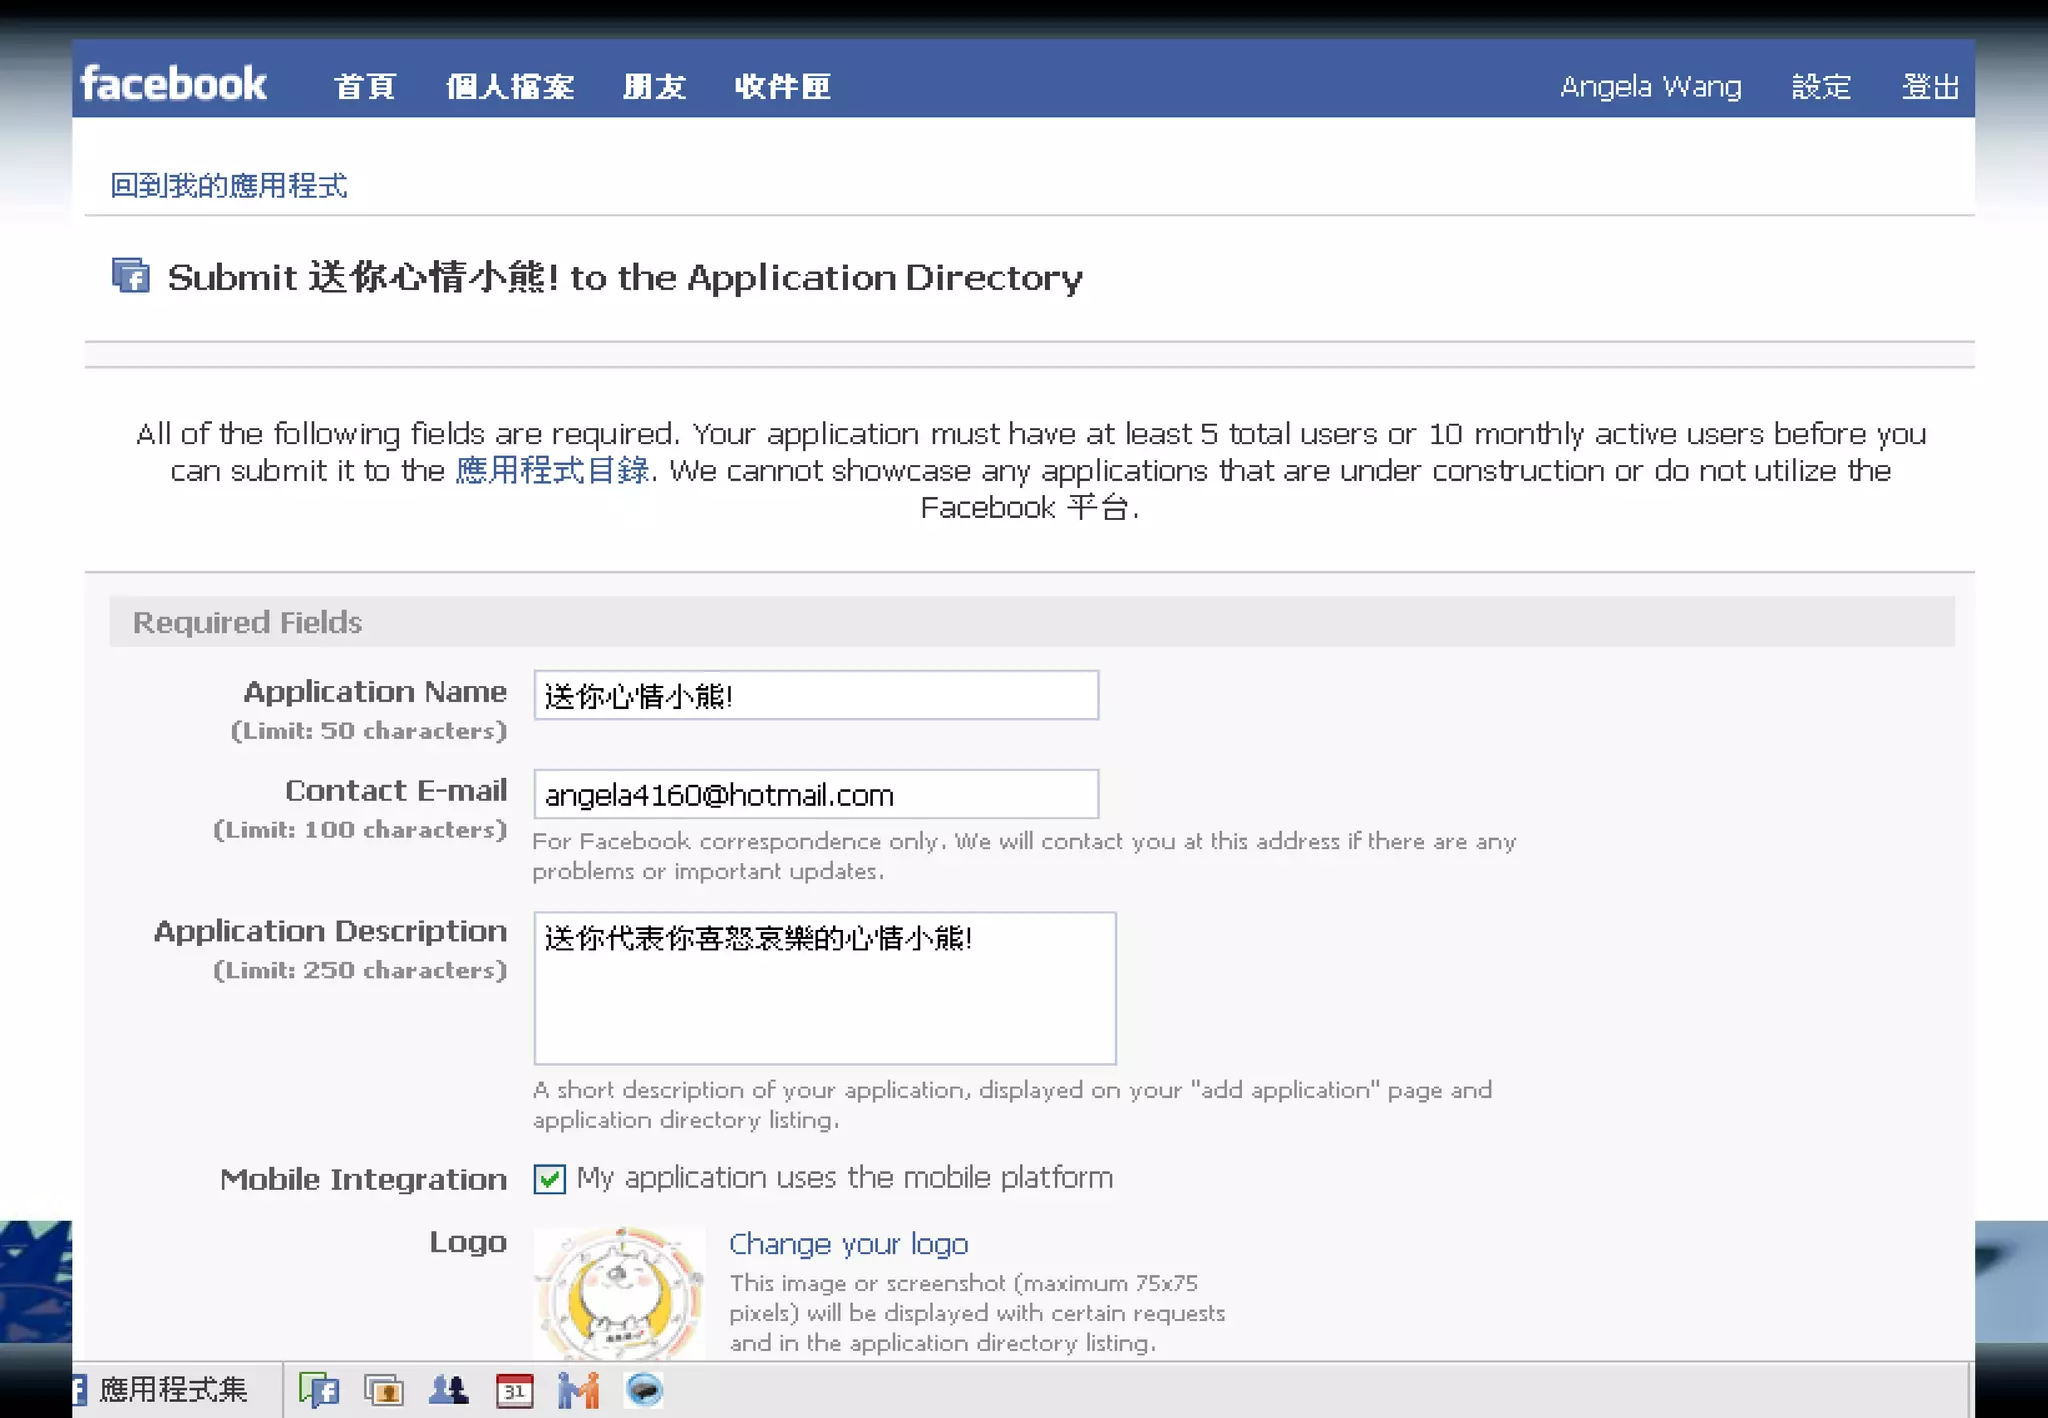Viewport: 2048px width, 1418px height.
Task: Open 朋友 in the navigation bar
Action: (x=654, y=87)
